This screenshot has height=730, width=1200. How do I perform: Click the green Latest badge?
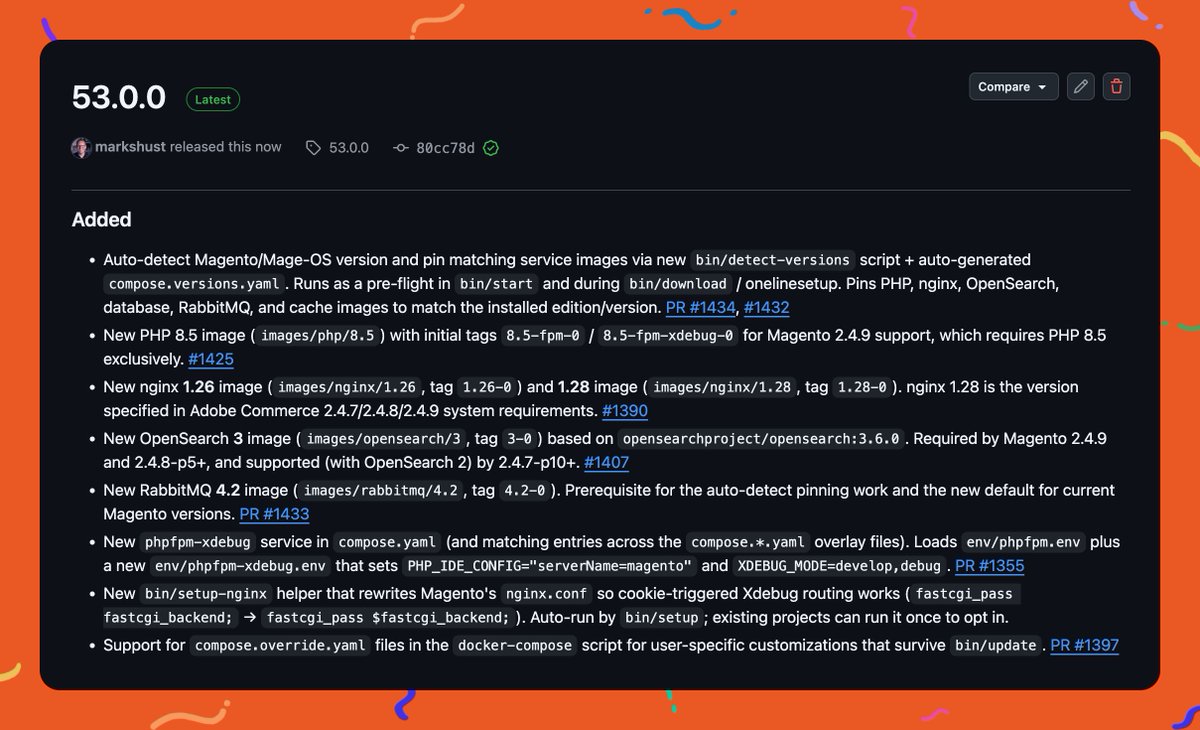[x=213, y=99]
